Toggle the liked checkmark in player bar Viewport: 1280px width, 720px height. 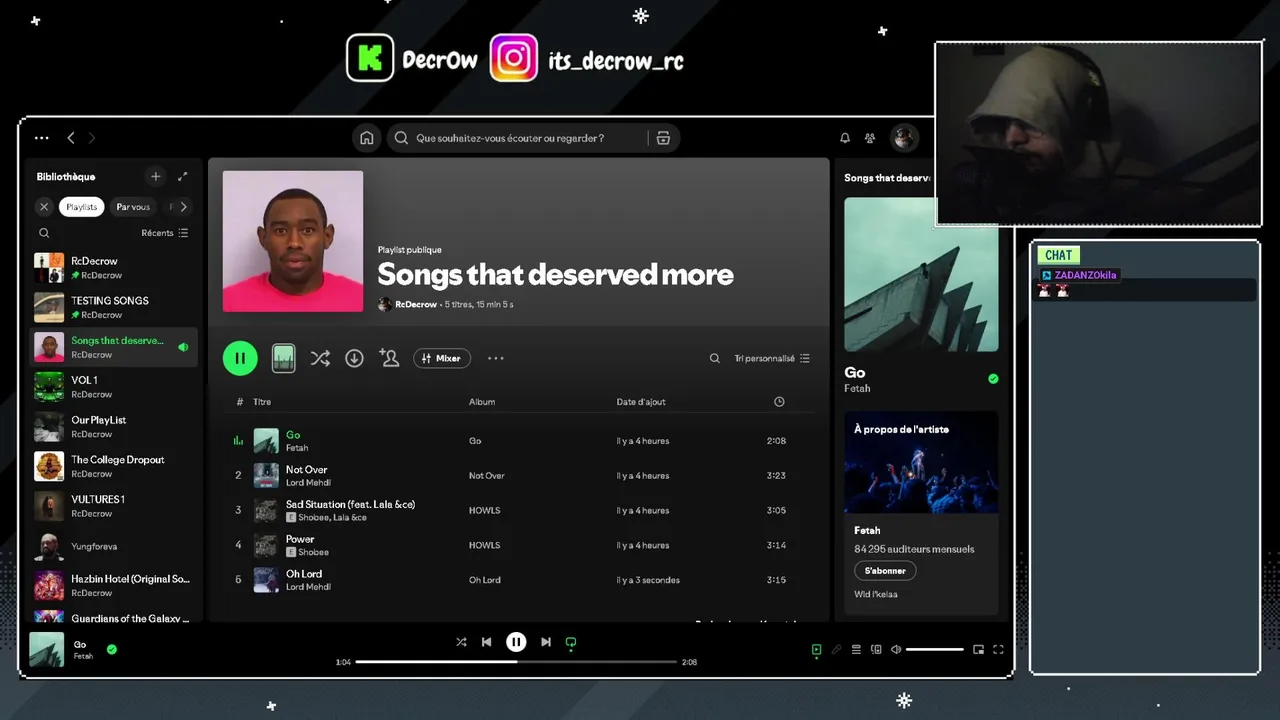pos(112,649)
